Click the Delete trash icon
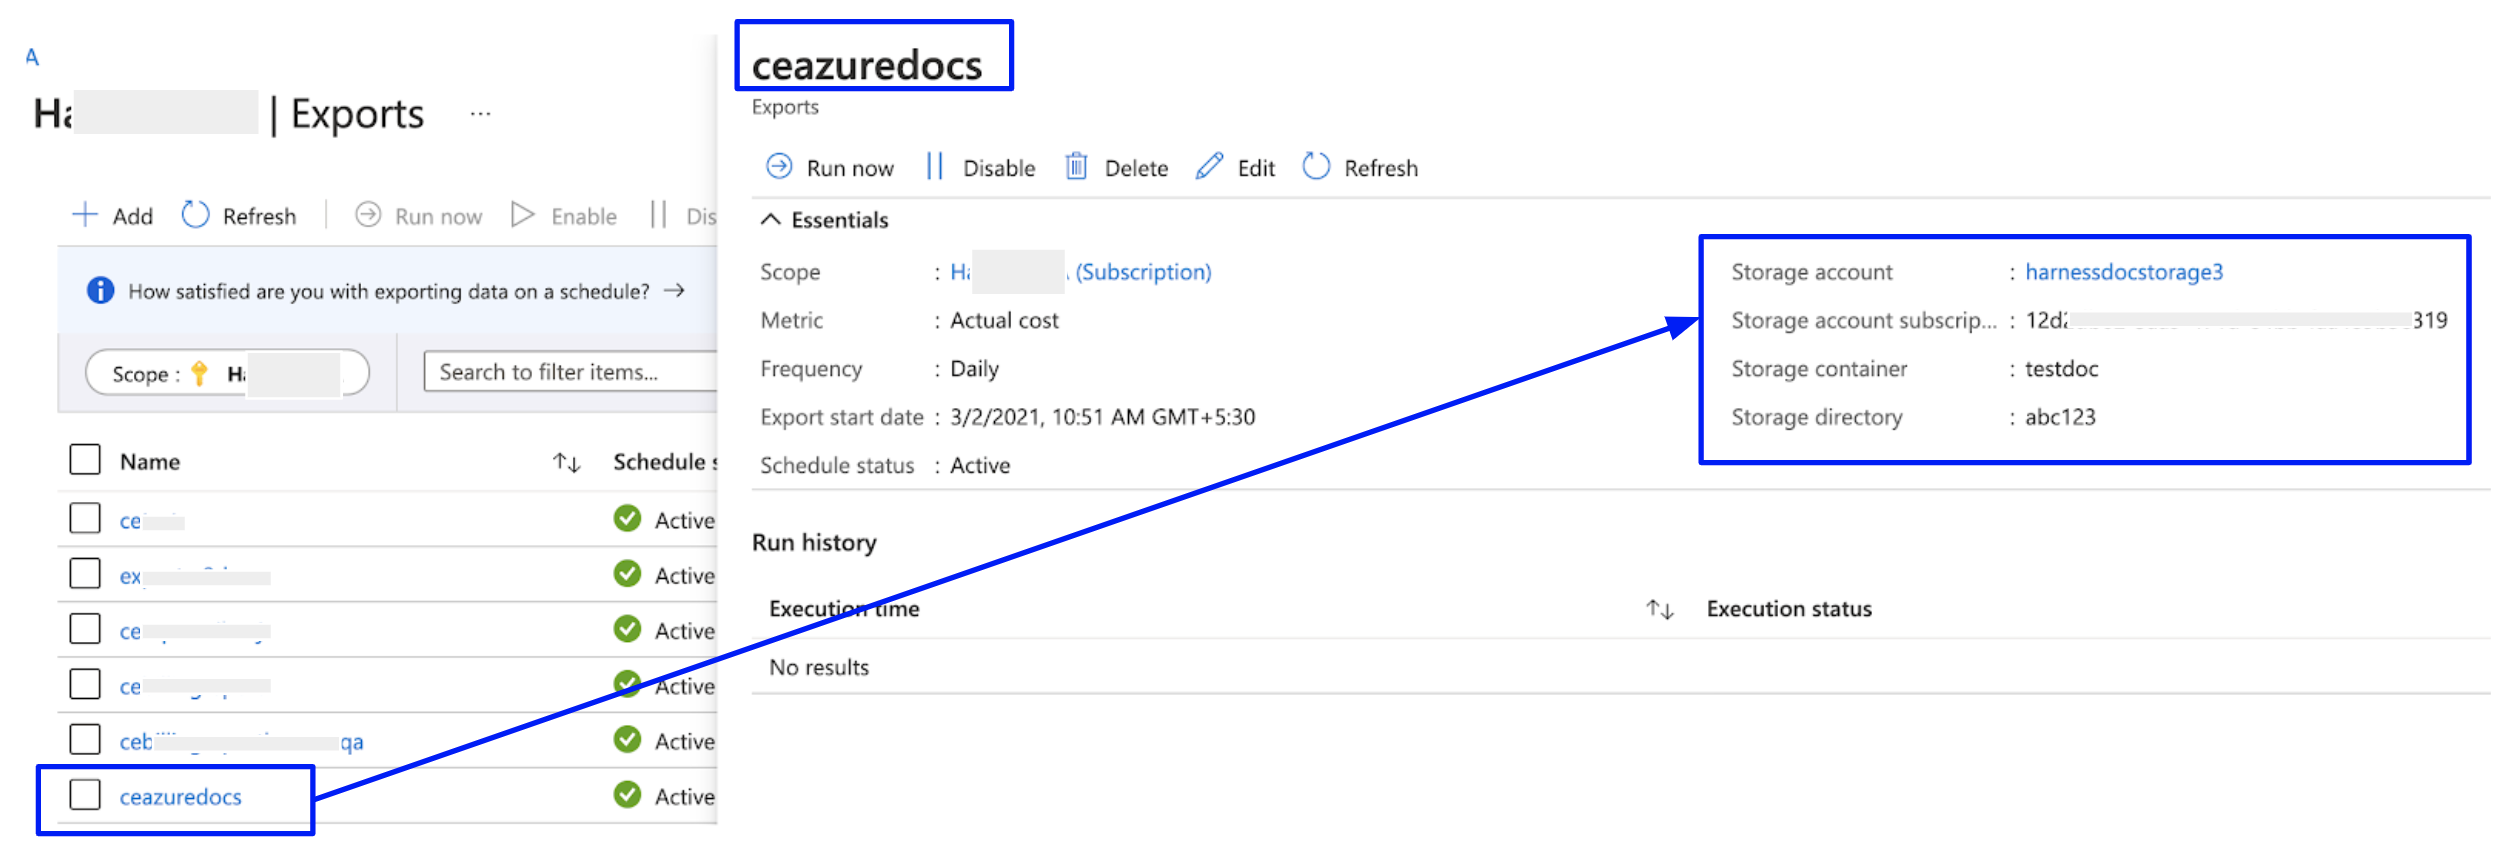 [x=1076, y=167]
